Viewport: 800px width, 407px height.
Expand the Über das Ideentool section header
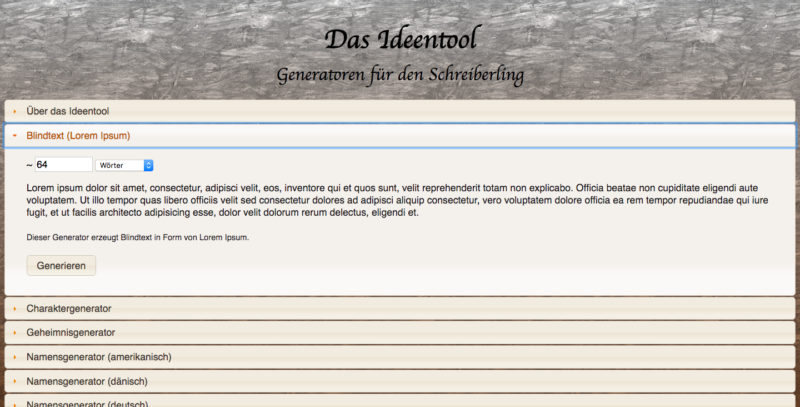tap(68, 111)
